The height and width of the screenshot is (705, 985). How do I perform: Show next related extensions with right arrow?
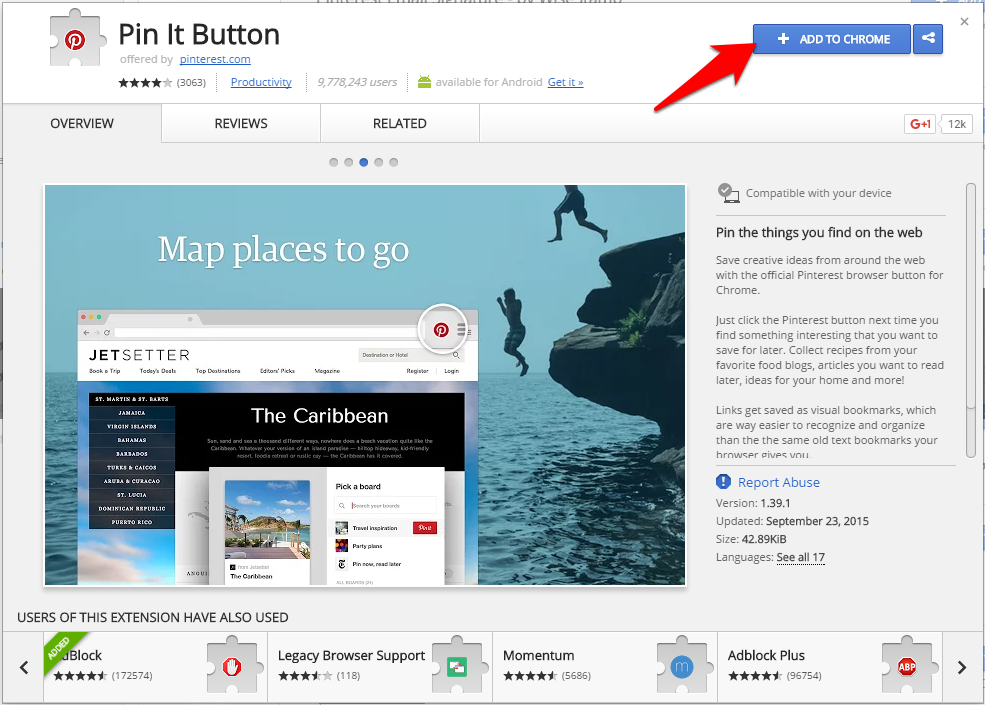click(x=962, y=667)
